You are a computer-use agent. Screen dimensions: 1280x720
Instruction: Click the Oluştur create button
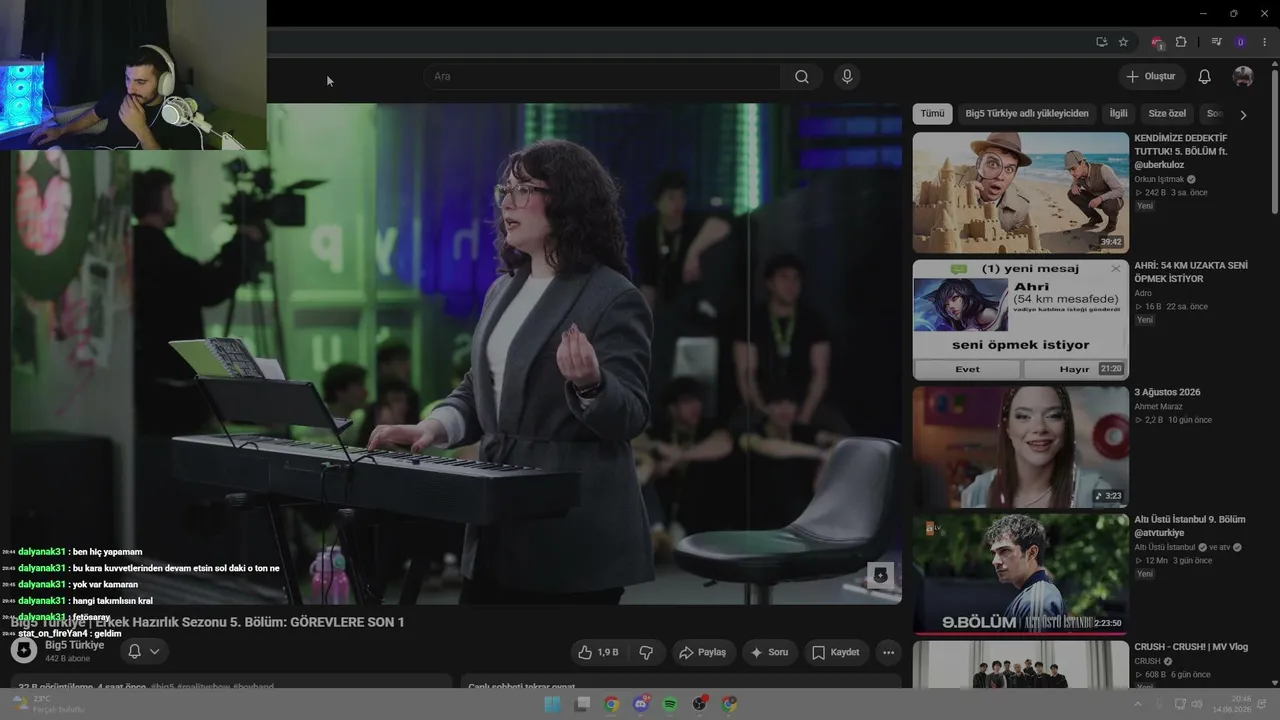[1151, 77]
